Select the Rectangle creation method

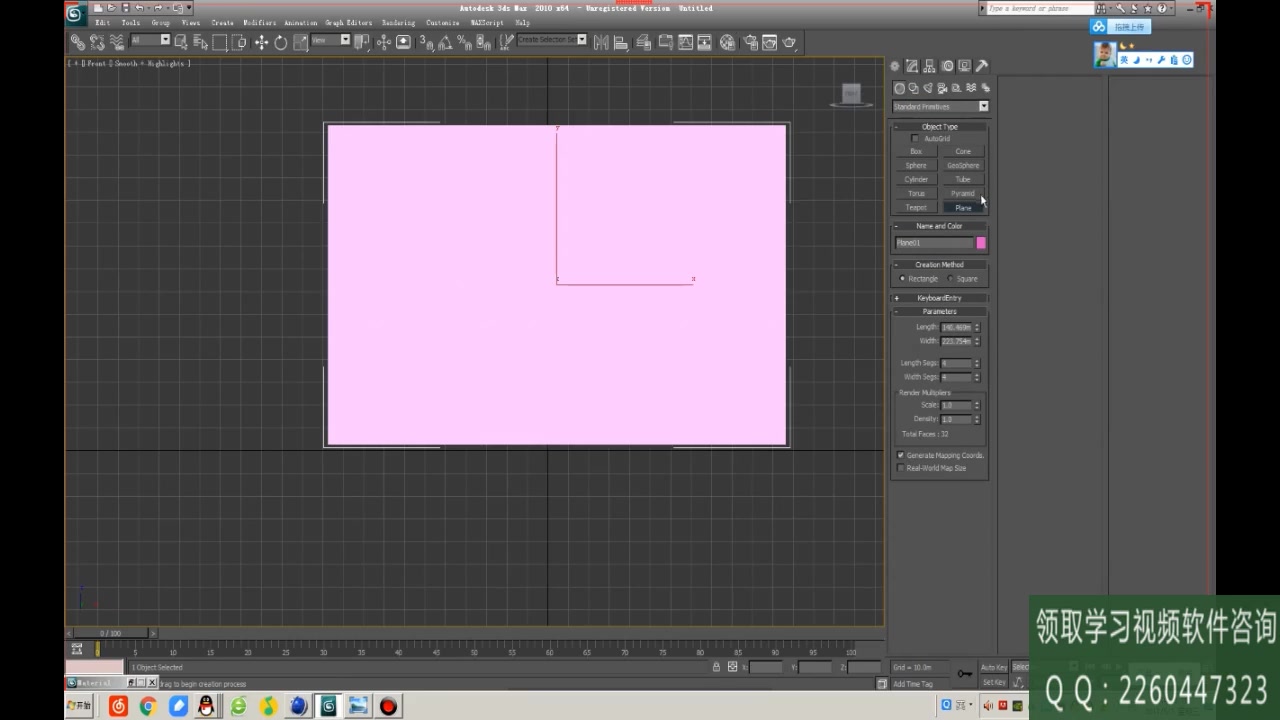(x=902, y=279)
